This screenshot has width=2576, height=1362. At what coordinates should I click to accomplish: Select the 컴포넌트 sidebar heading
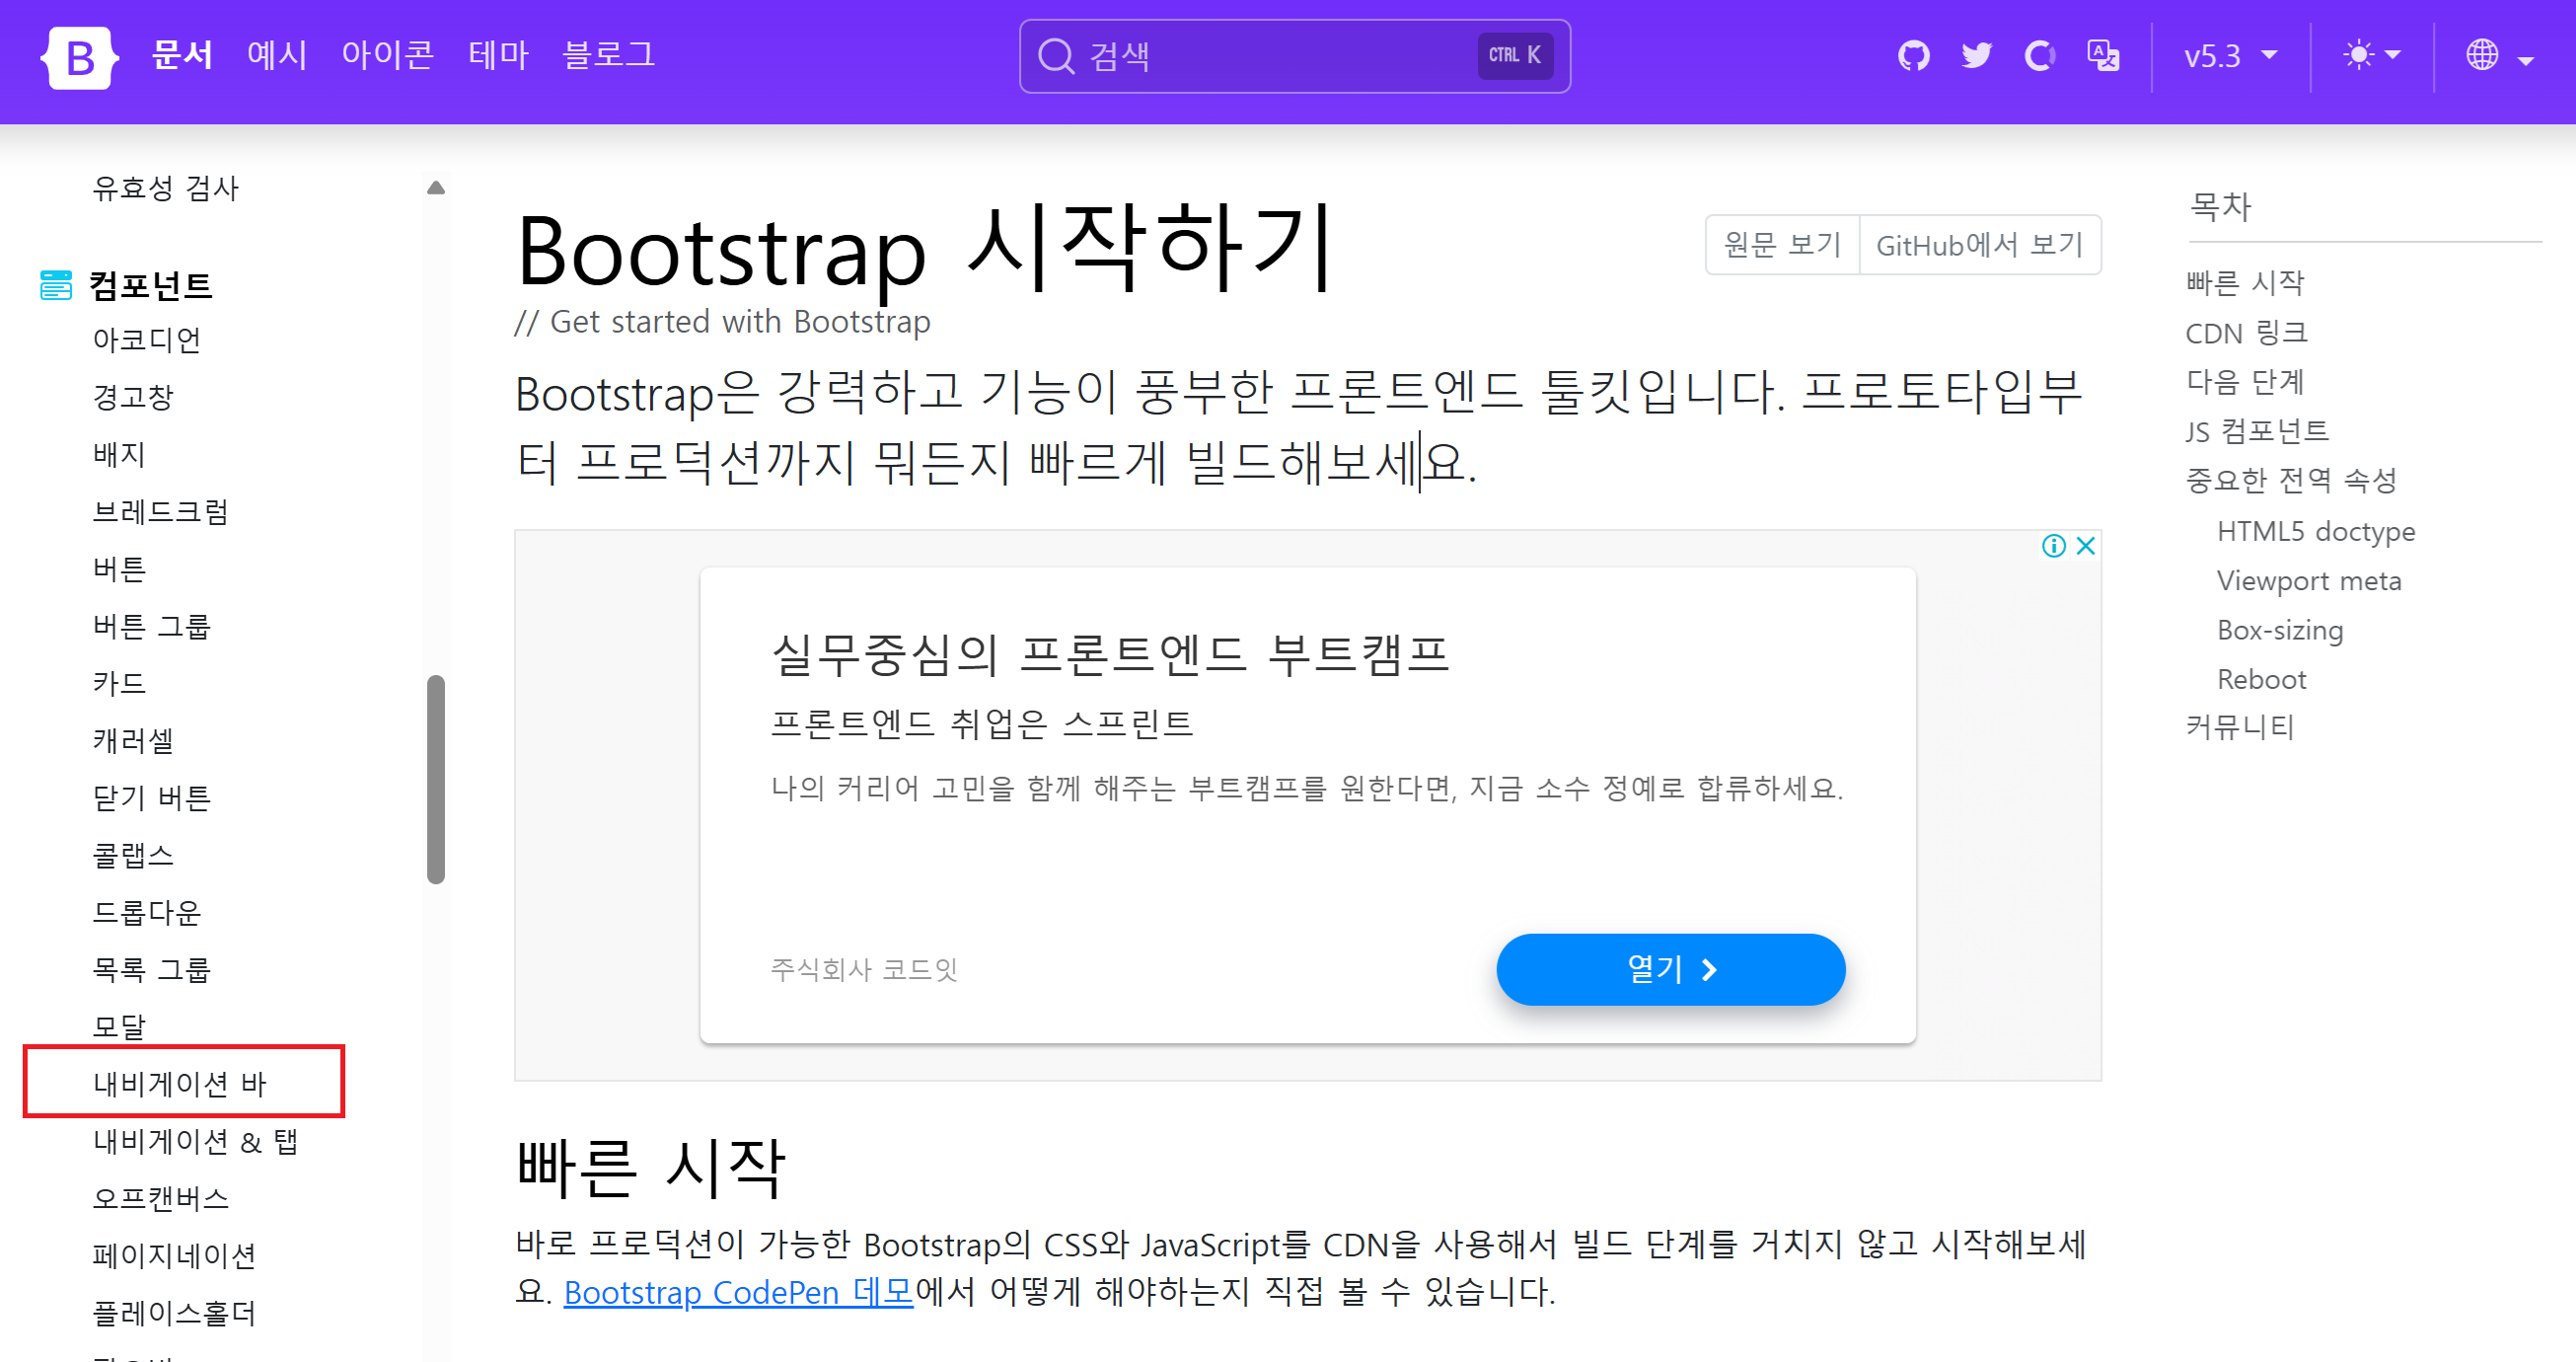click(x=151, y=286)
